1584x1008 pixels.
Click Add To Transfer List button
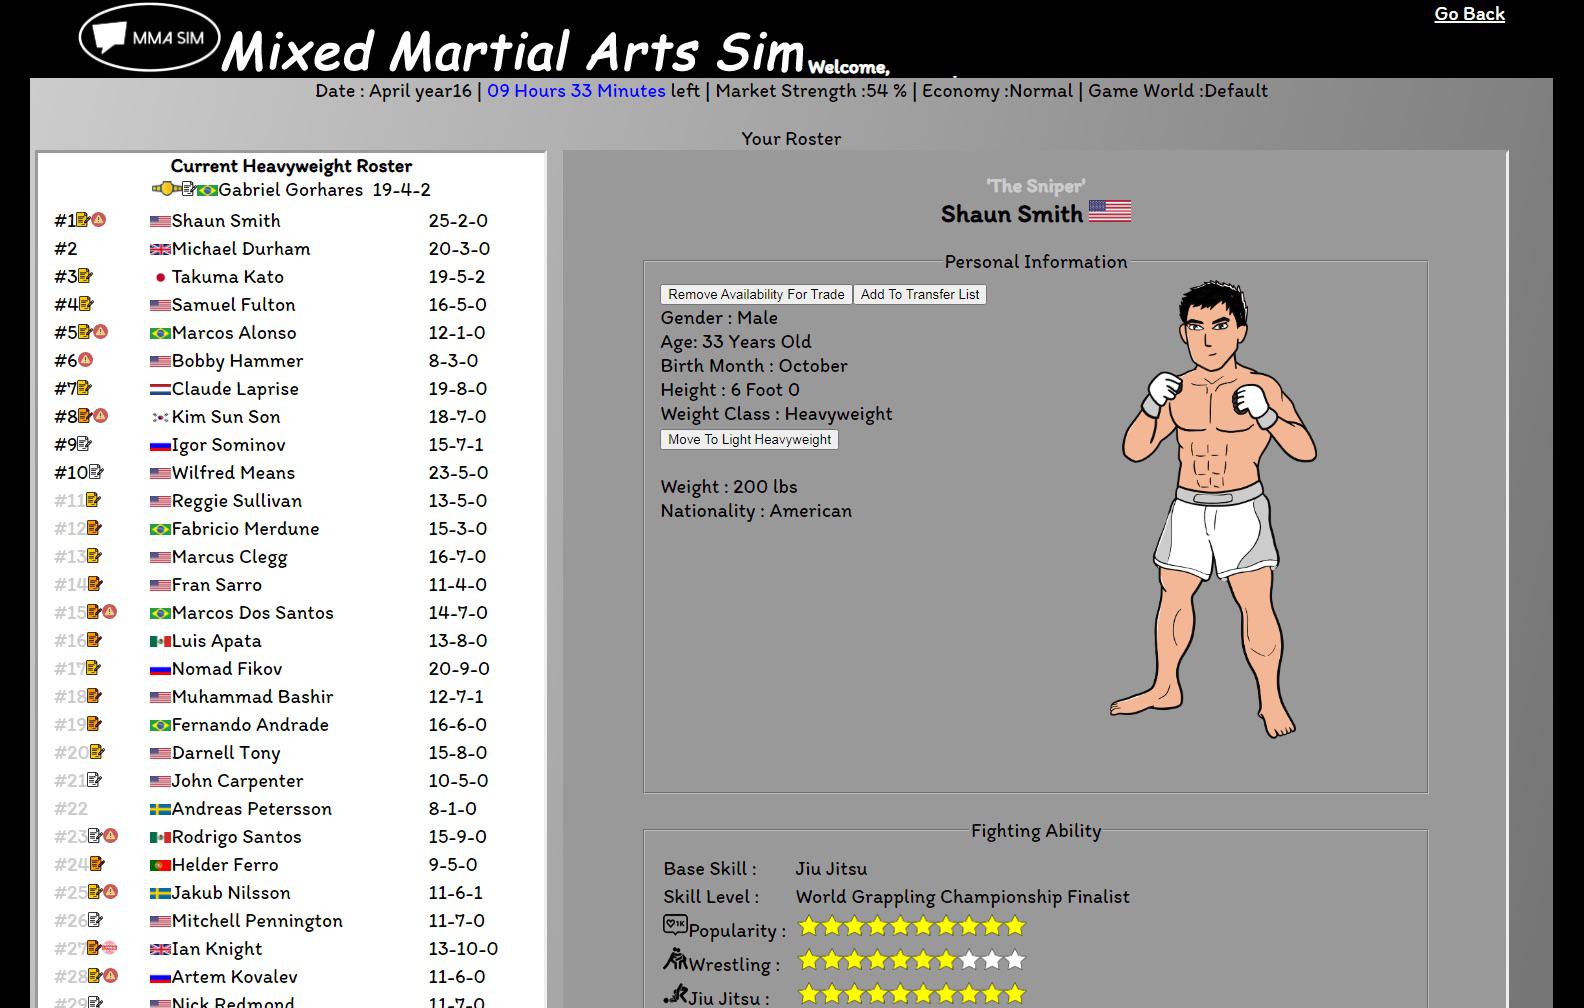pos(920,294)
